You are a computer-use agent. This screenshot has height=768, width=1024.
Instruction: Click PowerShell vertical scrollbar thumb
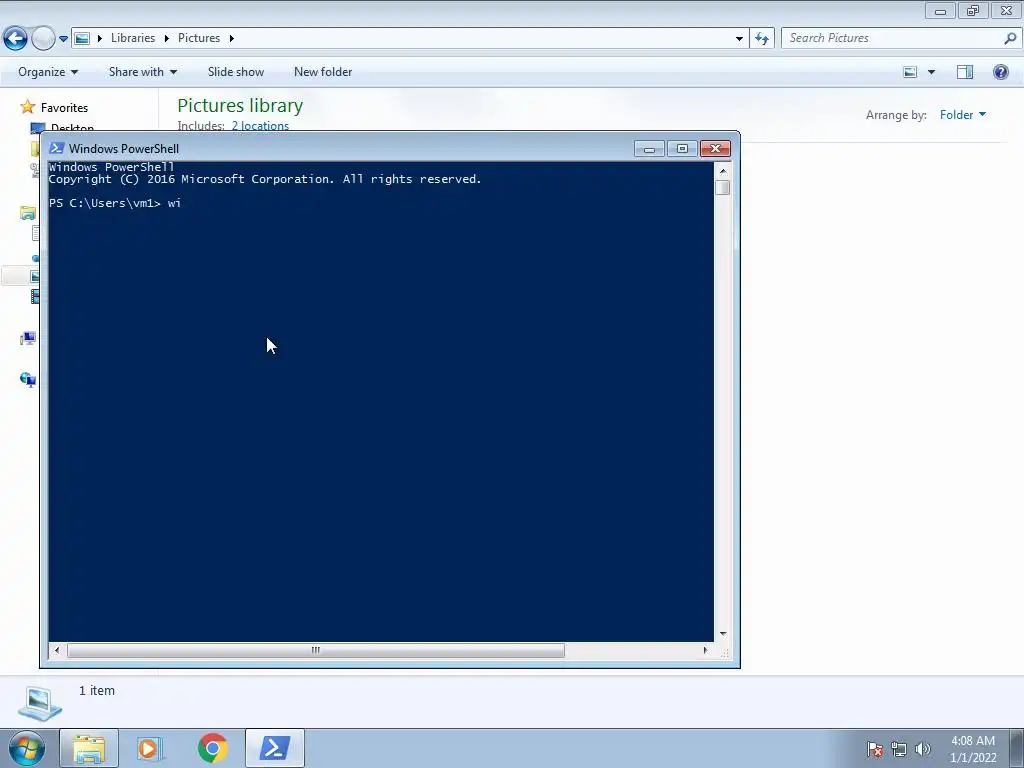coord(722,187)
